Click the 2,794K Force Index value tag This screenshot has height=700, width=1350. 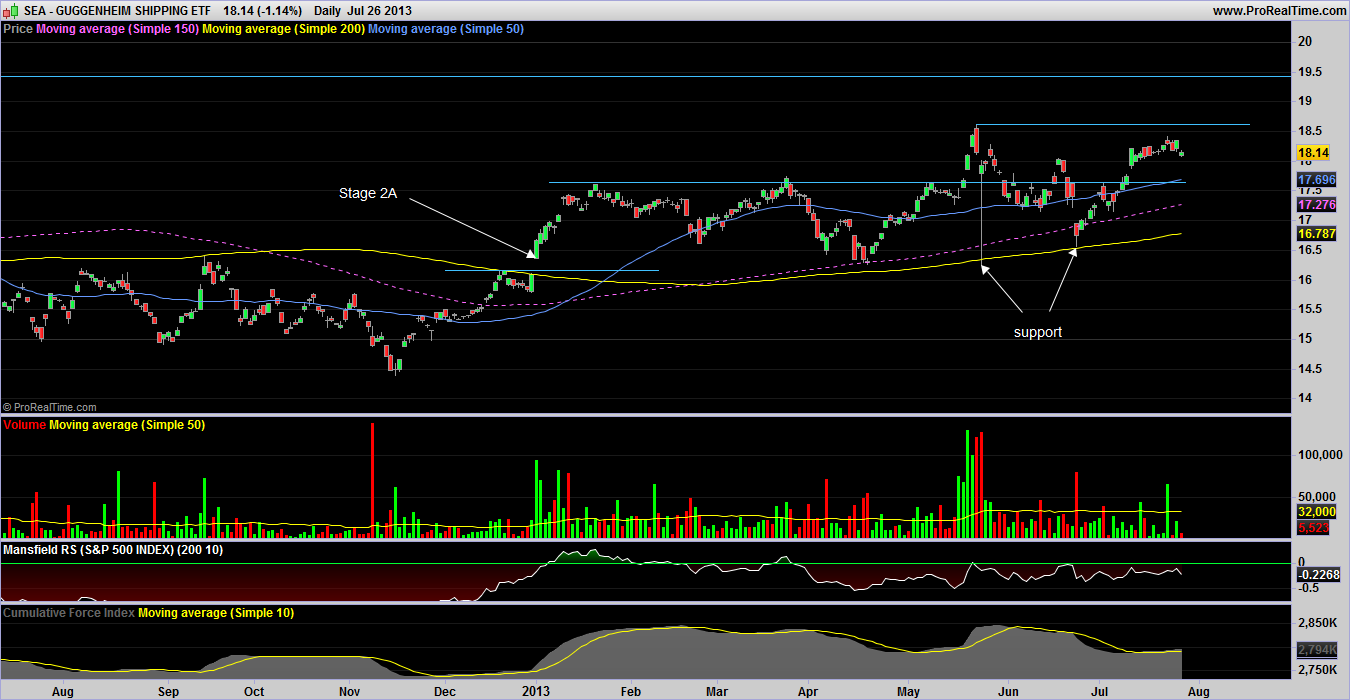tap(1315, 650)
